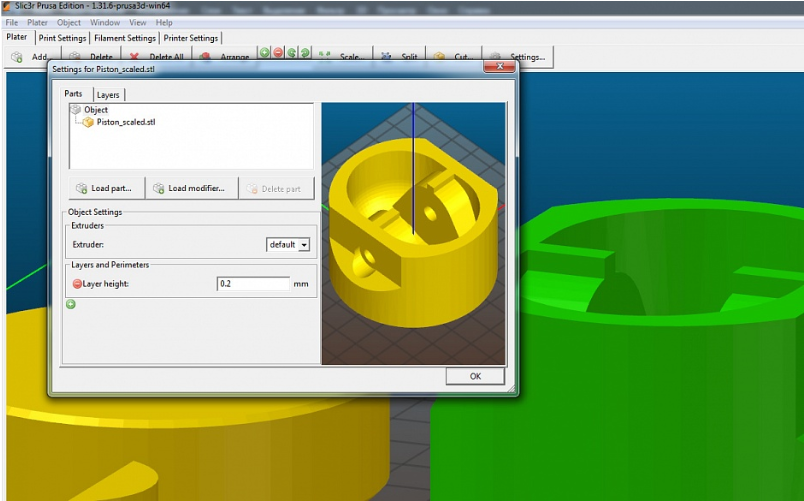Select the Object tree root
Viewport: 804px width, 501px height.
(96, 109)
